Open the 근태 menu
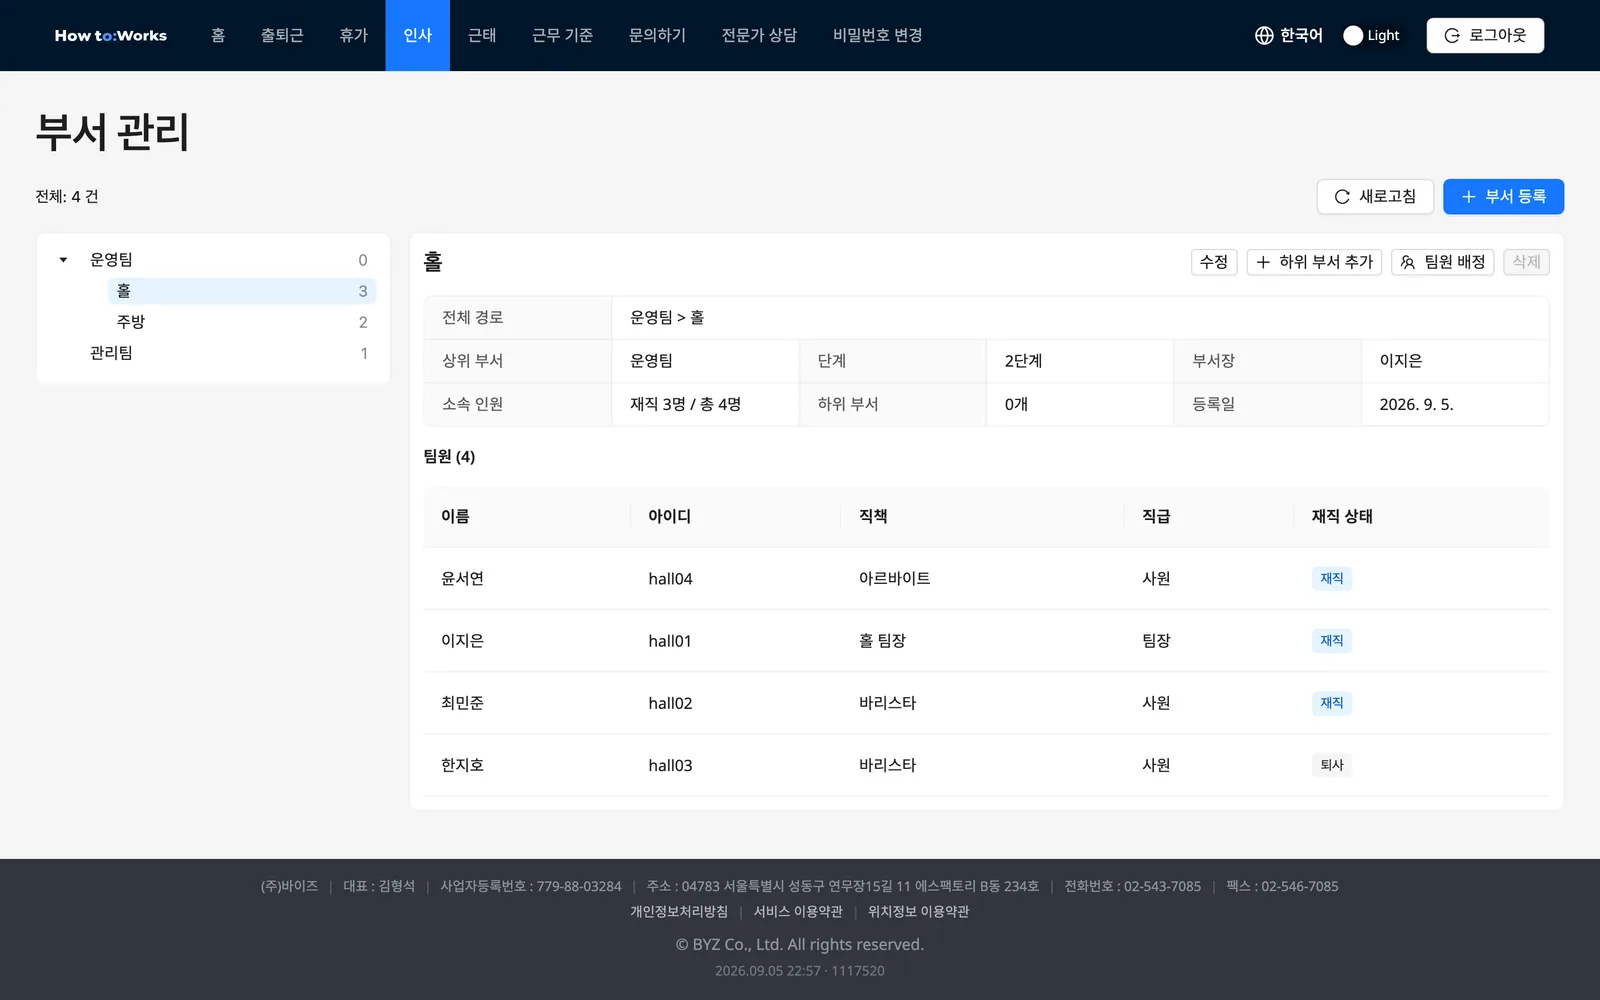 (x=482, y=35)
